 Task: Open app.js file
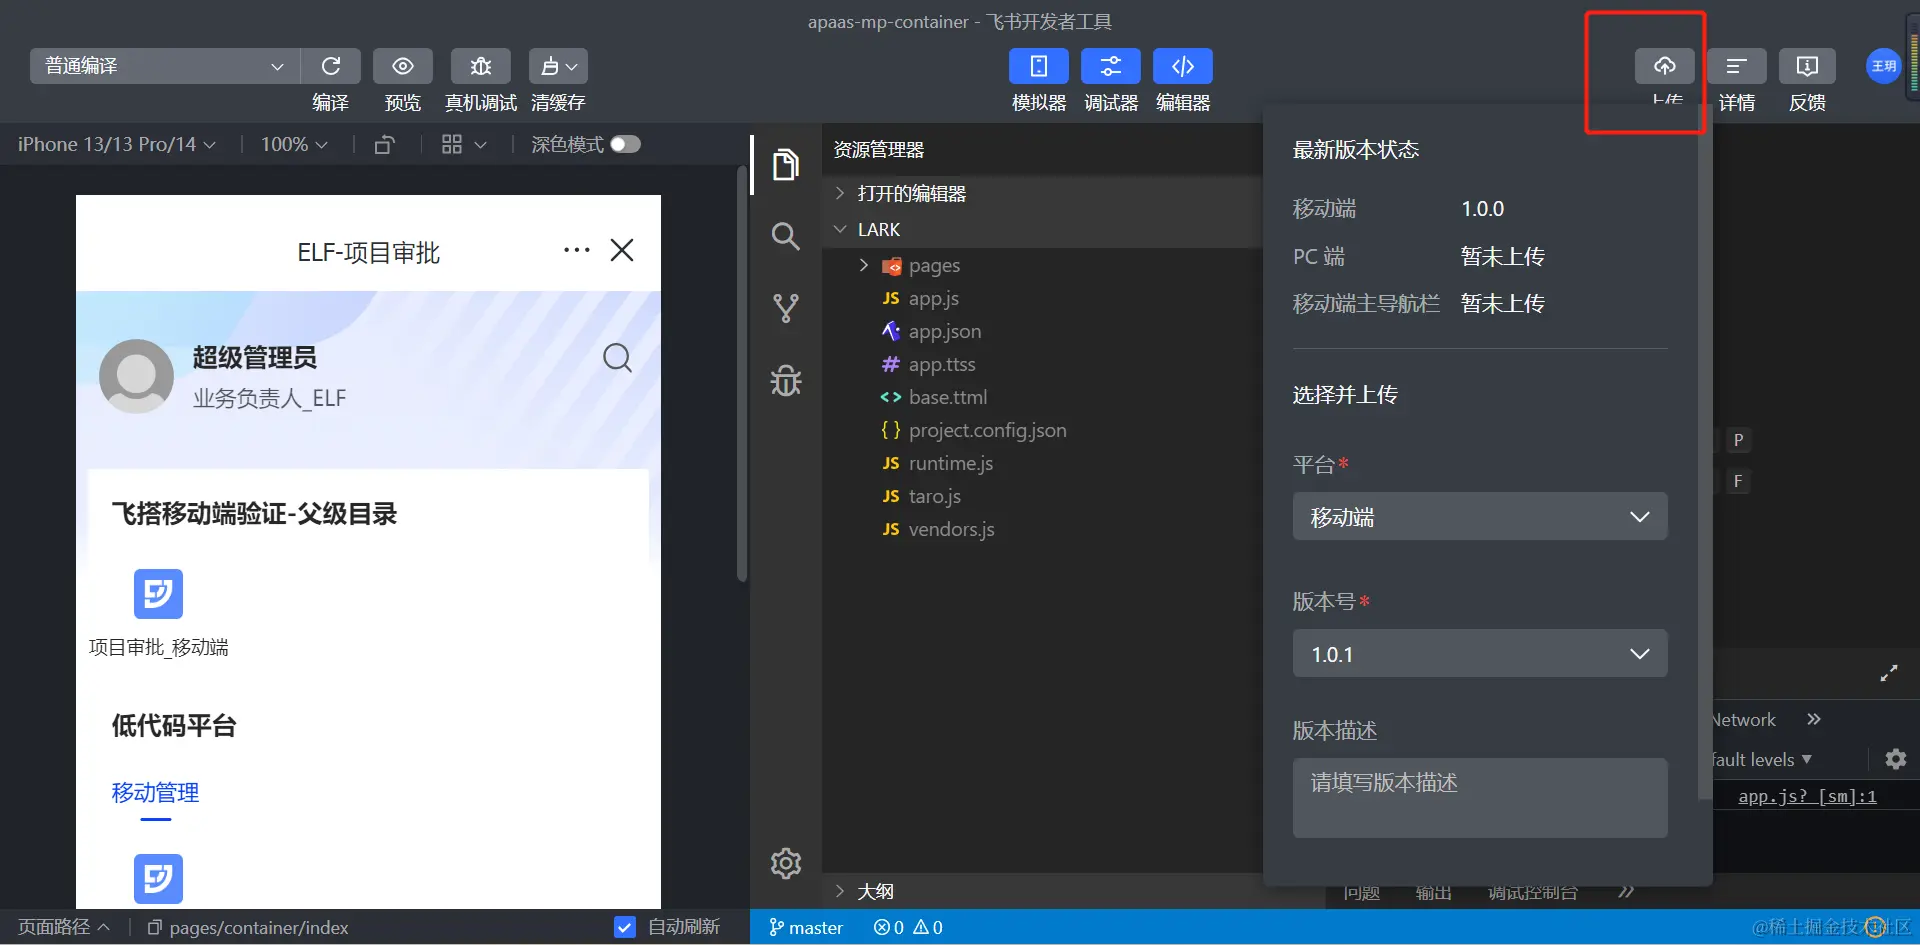coord(1042,299)
